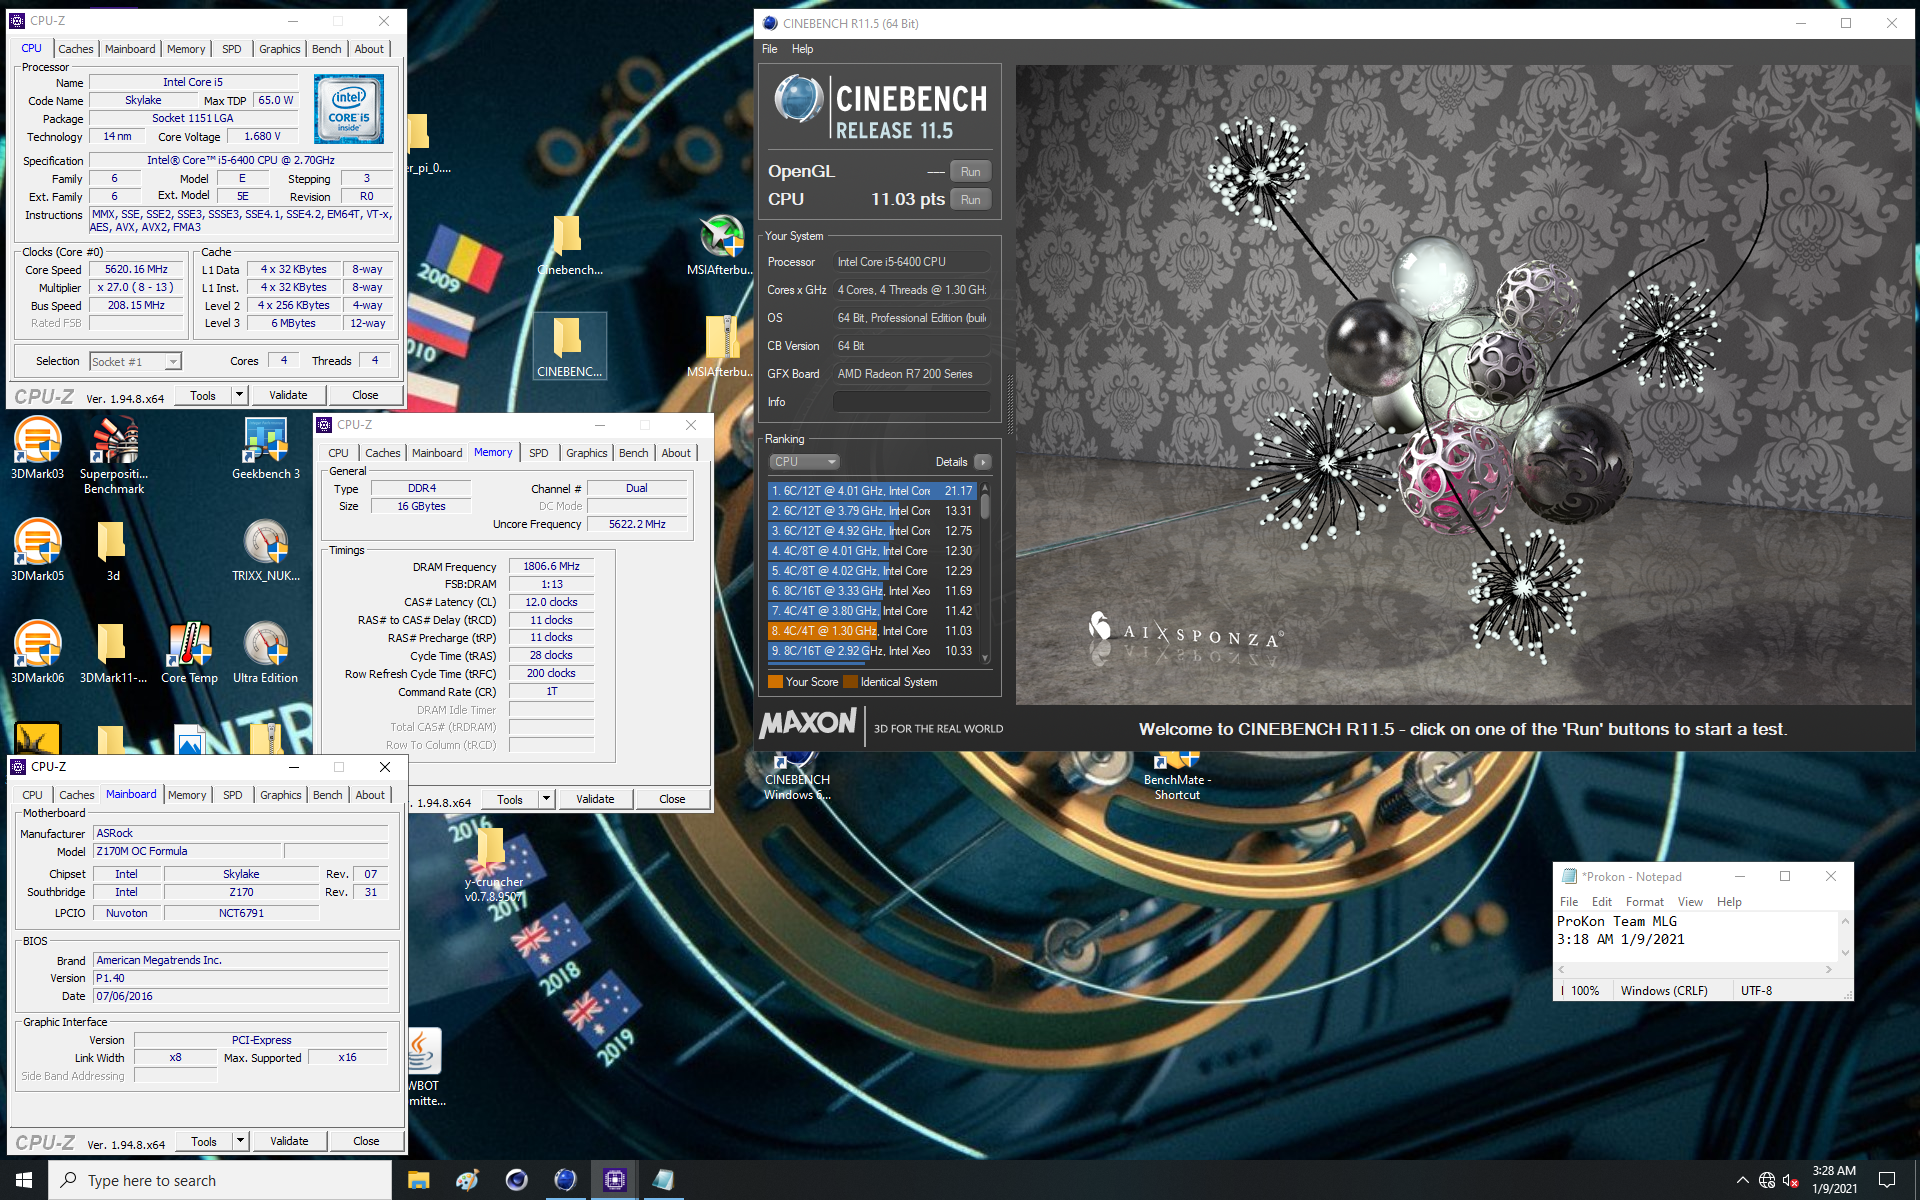Select the highlighted CINEBENCH folder on the desktop
The height and width of the screenshot is (1200, 1920).
(569, 346)
